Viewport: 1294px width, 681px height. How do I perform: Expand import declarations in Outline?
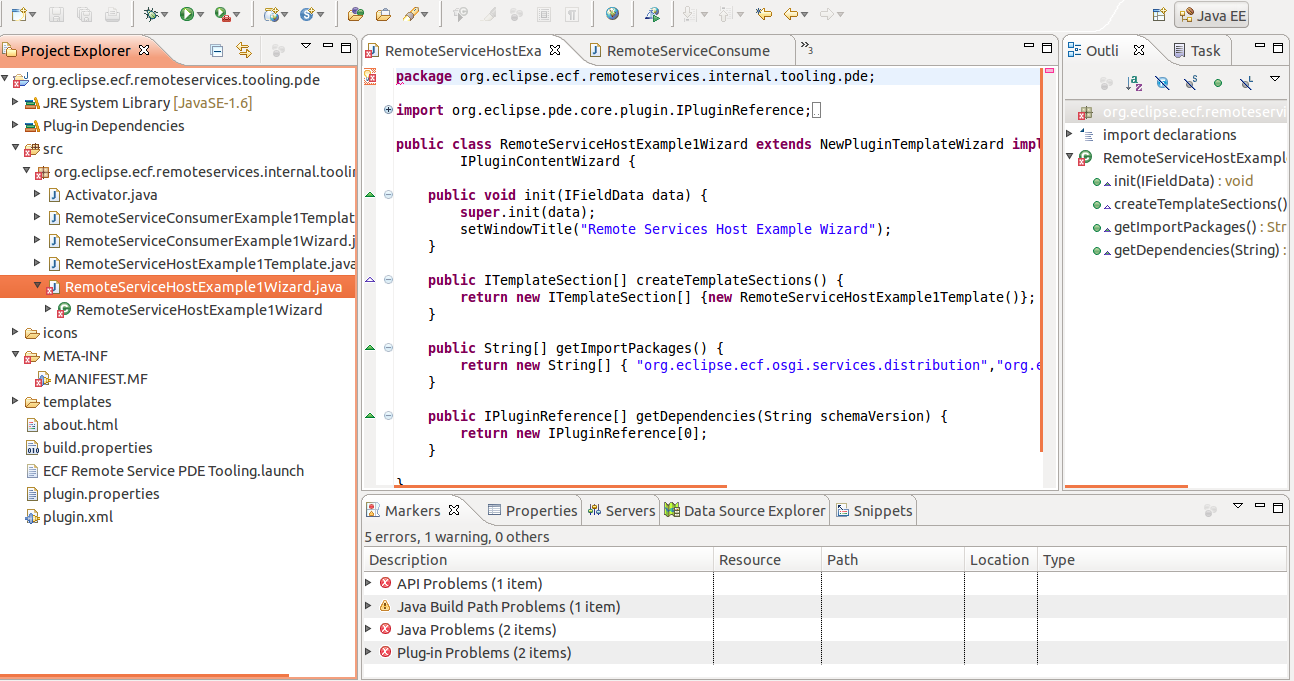click(x=1069, y=134)
